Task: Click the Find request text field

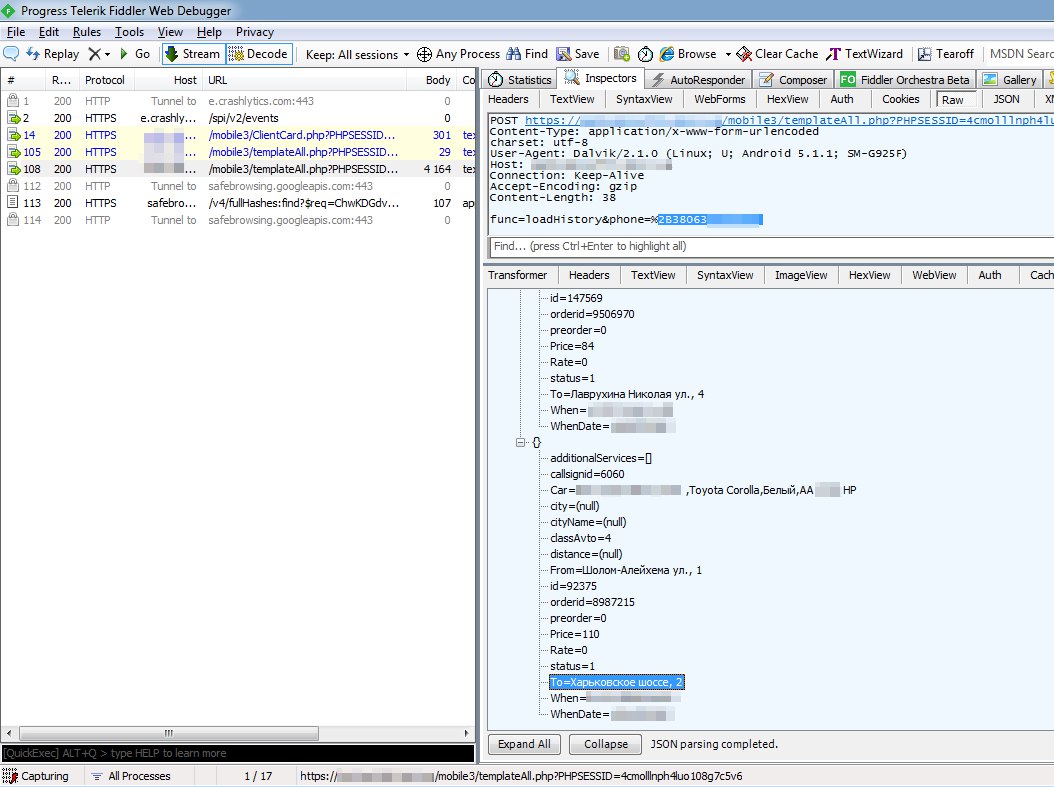Action: (772, 247)
